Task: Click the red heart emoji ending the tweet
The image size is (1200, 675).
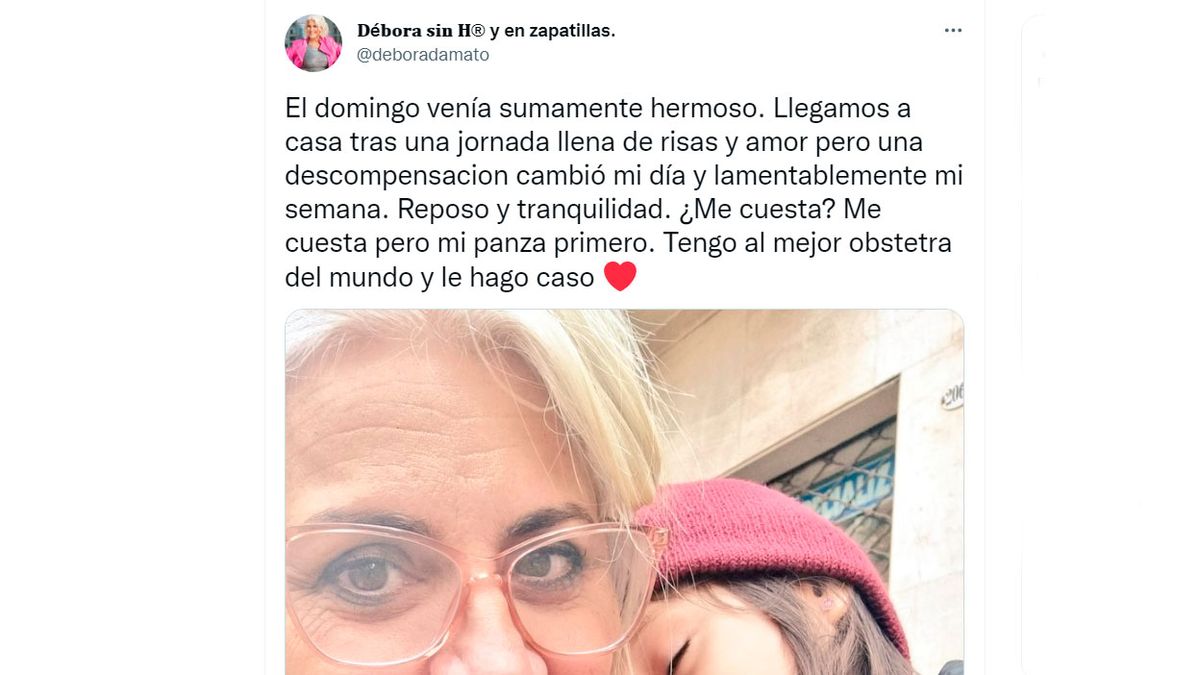Action: 620,276
